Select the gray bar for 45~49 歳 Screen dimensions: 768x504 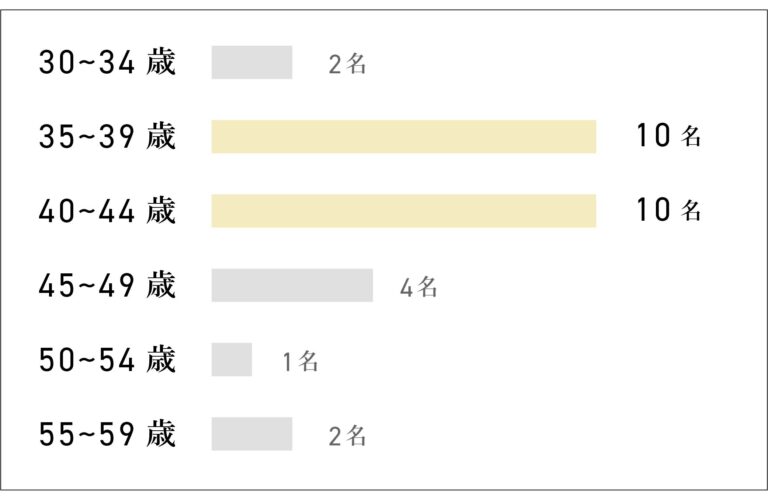pyautogui.click(x=292, y=285)
